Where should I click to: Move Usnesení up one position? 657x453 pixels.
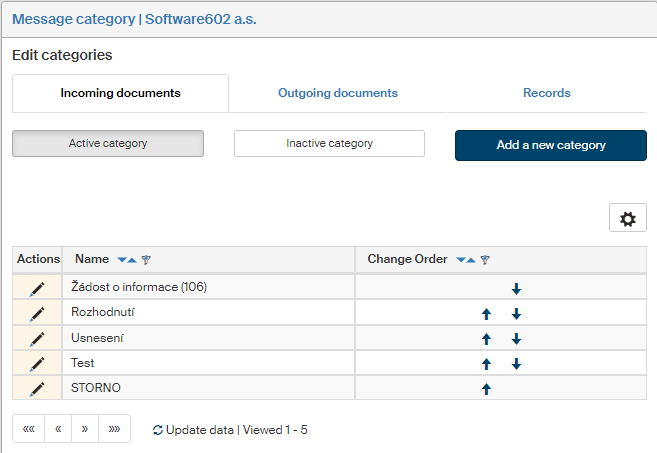[x=486, y=339]
